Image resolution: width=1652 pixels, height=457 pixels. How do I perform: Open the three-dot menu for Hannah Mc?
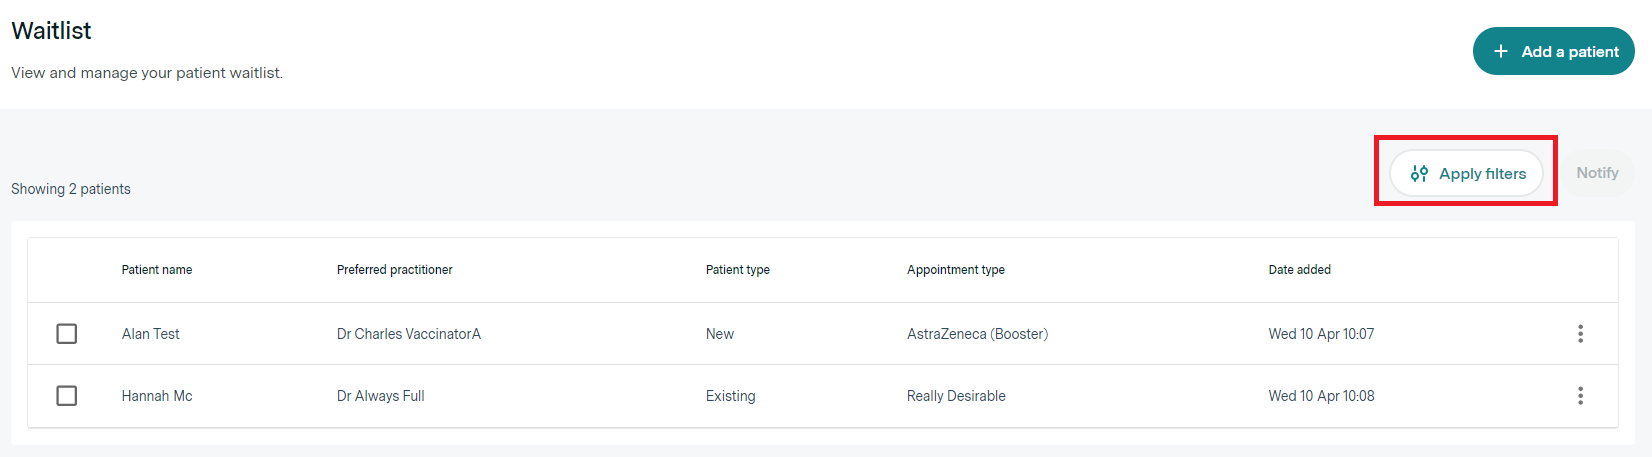(1580, 396)
